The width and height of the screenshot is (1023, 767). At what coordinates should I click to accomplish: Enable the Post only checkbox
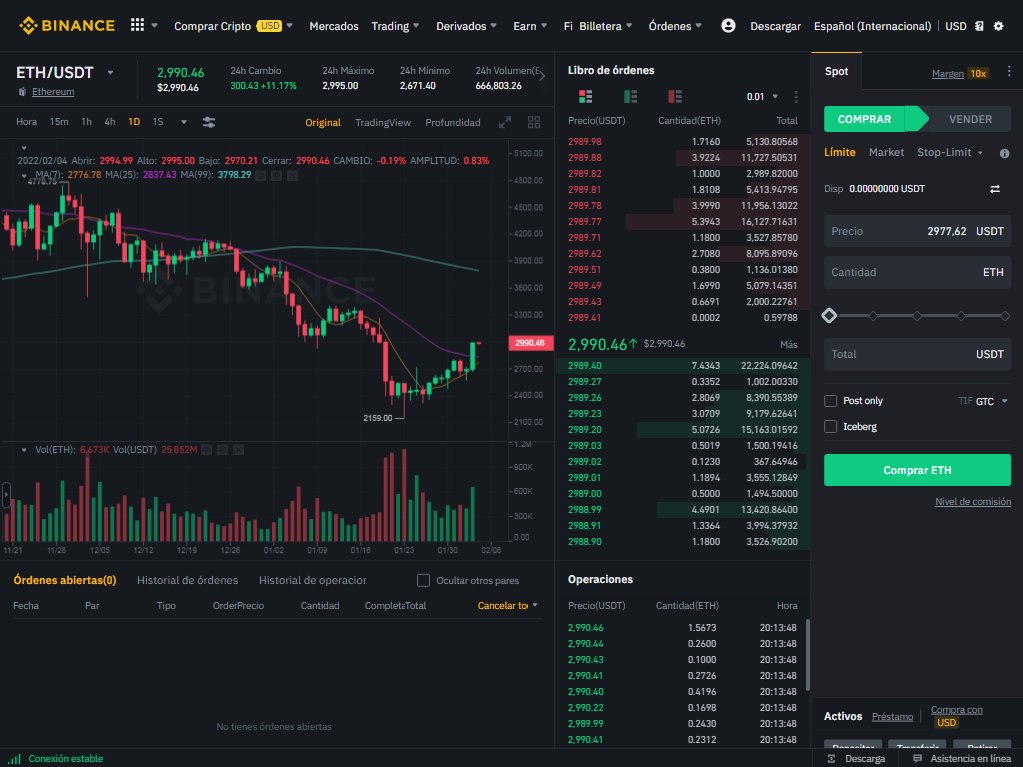tap(829, 400)
